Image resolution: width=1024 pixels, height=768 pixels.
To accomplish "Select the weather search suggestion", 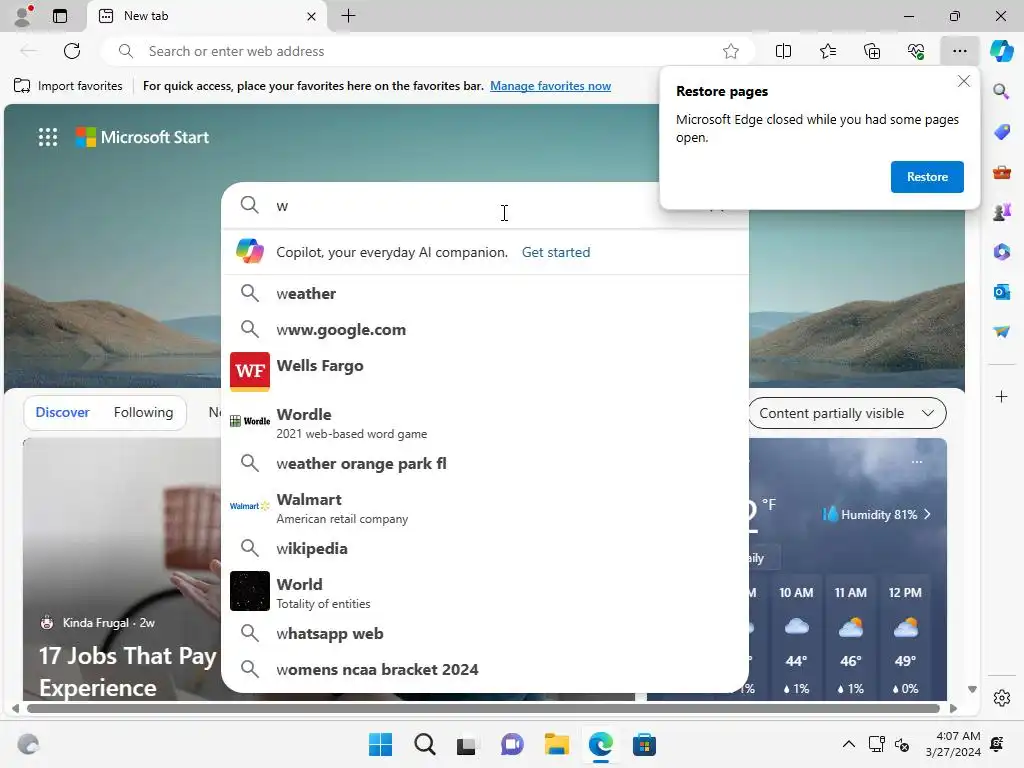I will (485, 293).
